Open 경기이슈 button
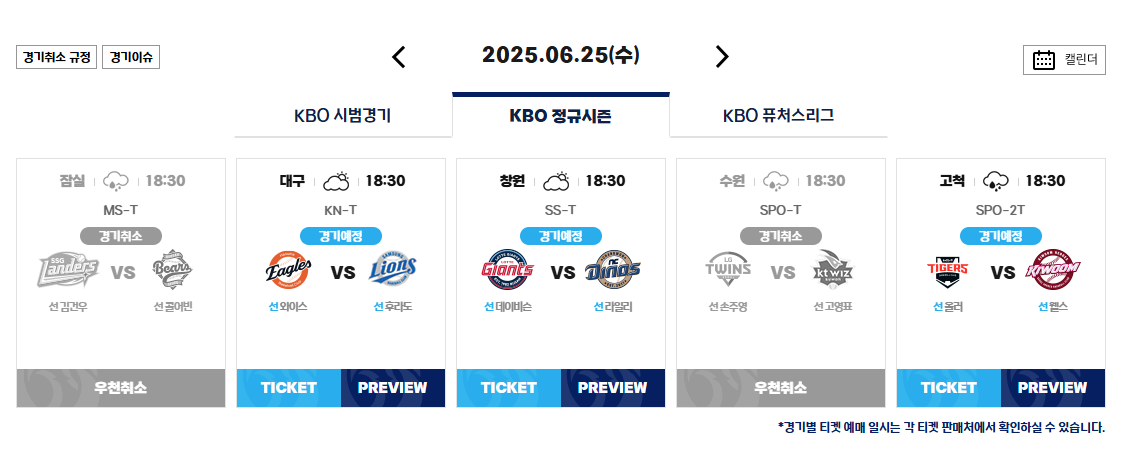 pyautogui.click(x=131, y=58)
